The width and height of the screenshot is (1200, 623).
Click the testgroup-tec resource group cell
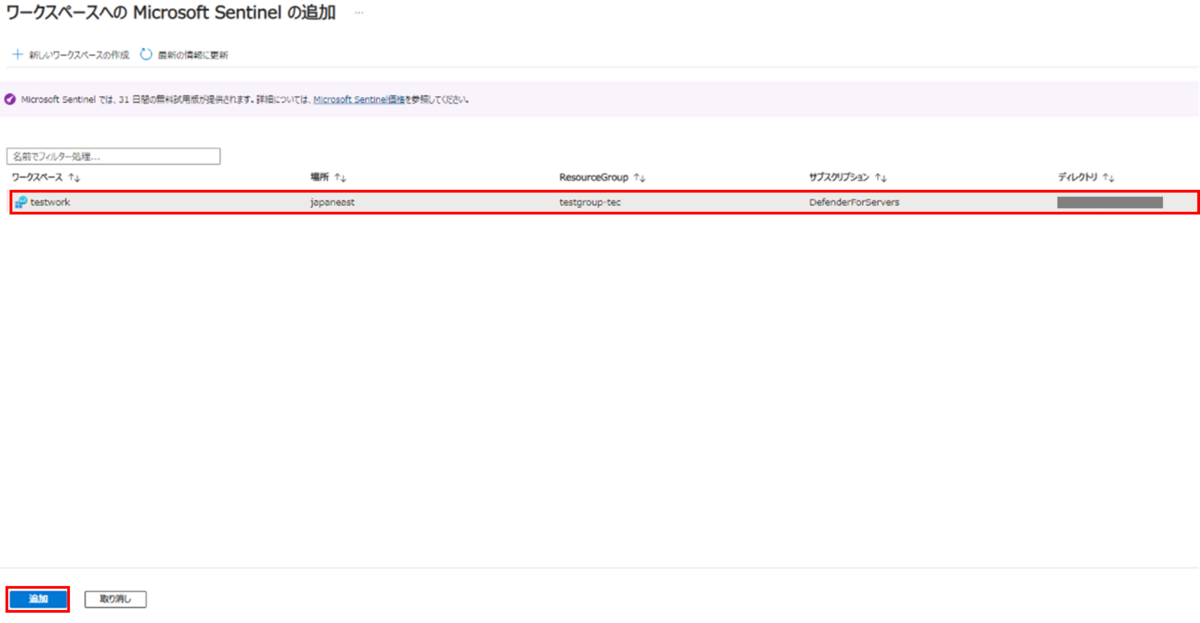click(x=590, y=202)
